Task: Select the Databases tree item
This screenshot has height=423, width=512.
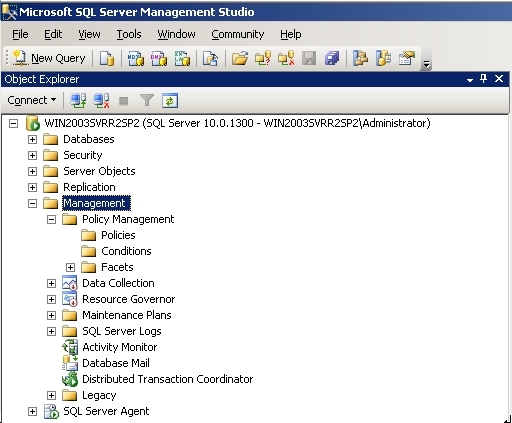Action: 89,139
